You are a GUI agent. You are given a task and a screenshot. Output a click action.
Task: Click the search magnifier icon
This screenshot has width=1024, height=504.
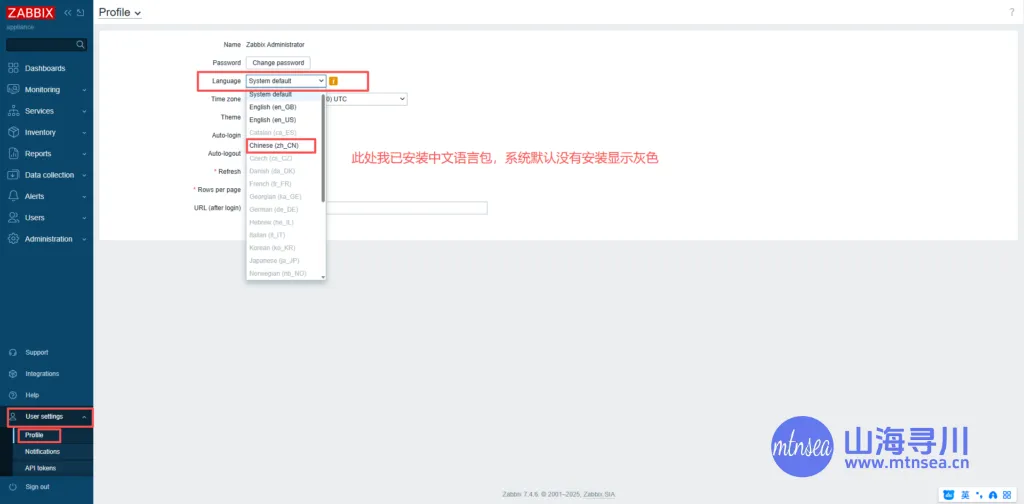click(80, 44)
